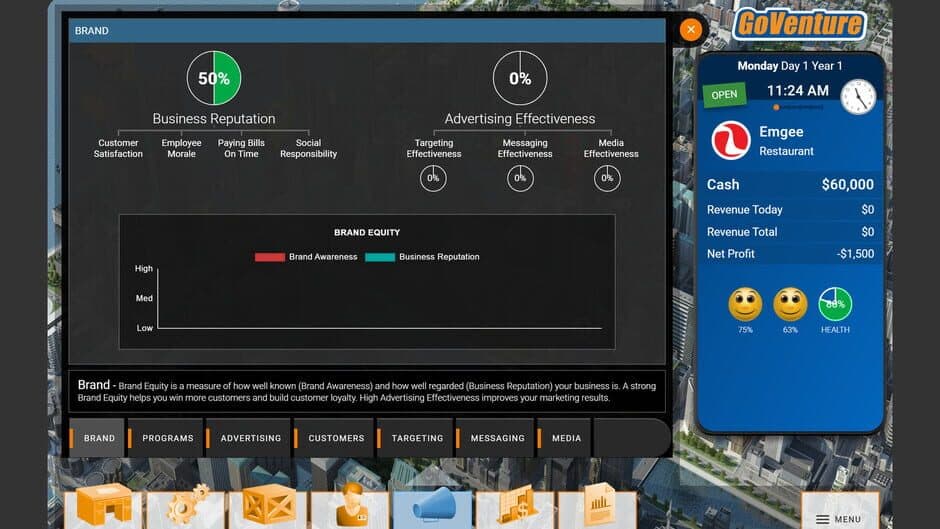
Task: Open the gears operations icon
Action: (x=186, y=507)
